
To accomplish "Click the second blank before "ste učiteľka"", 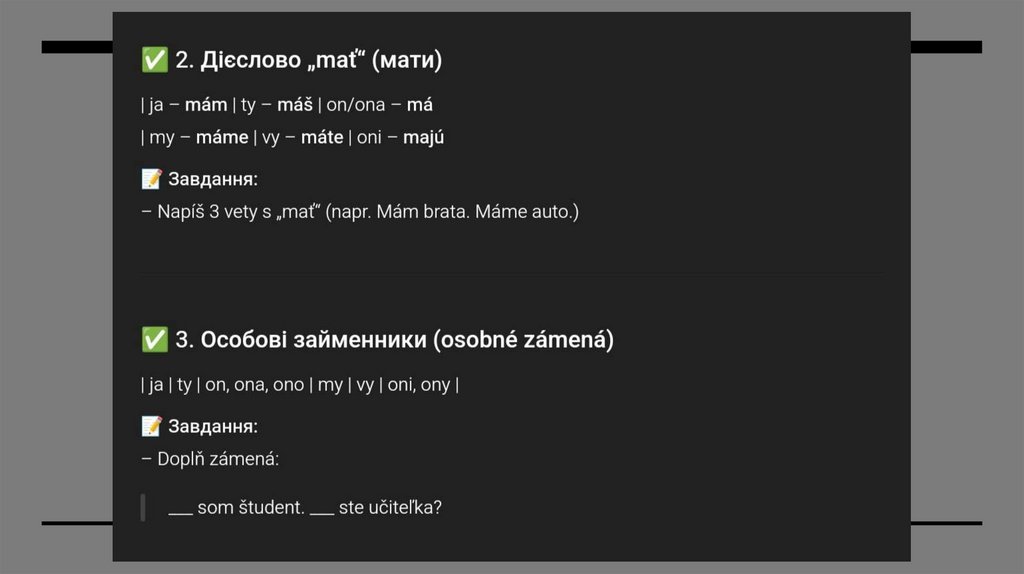I will click(322, 508).
